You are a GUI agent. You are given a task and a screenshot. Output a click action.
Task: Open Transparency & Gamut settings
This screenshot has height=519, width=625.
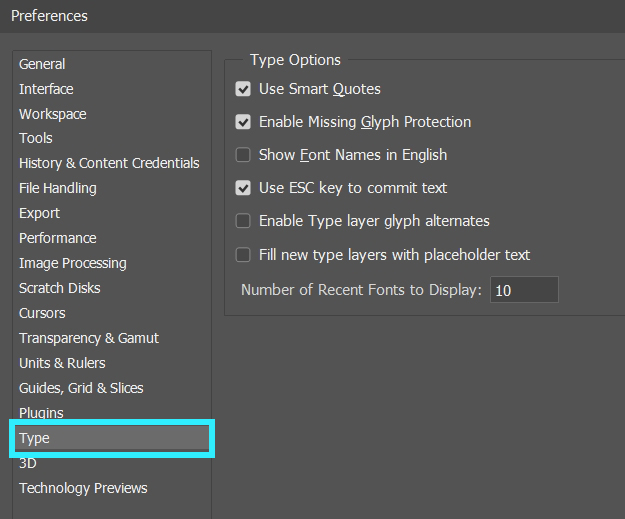(x=89, y=338)
